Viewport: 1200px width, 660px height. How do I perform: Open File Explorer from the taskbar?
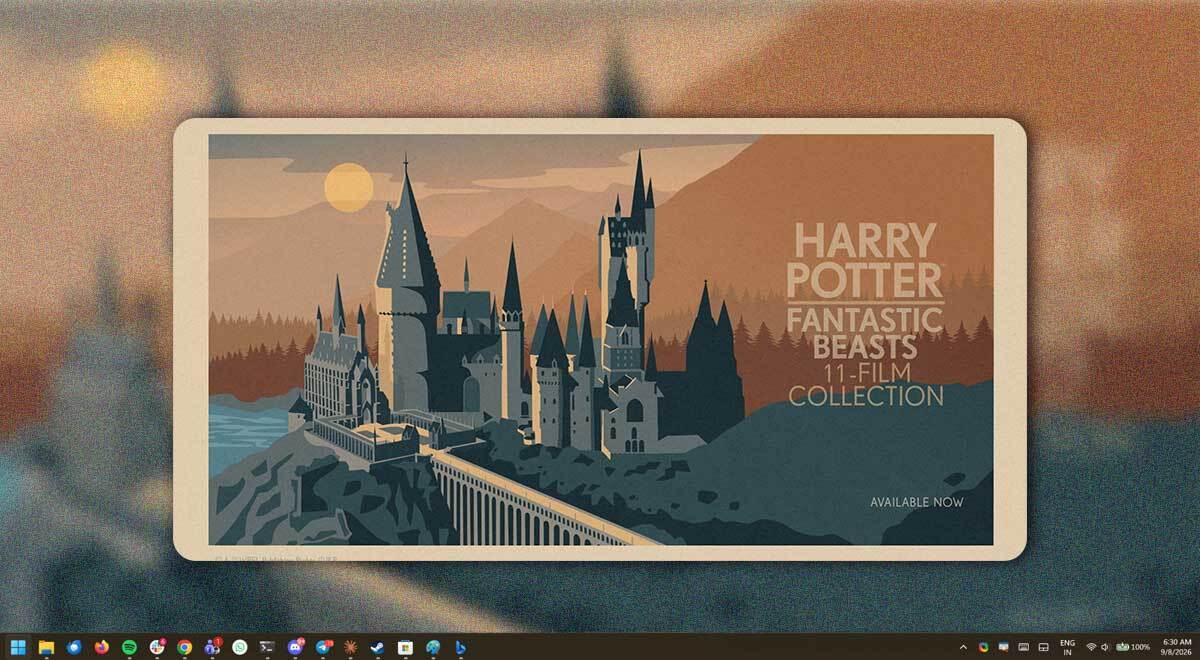pyautogui.click(x=46, y=647)
